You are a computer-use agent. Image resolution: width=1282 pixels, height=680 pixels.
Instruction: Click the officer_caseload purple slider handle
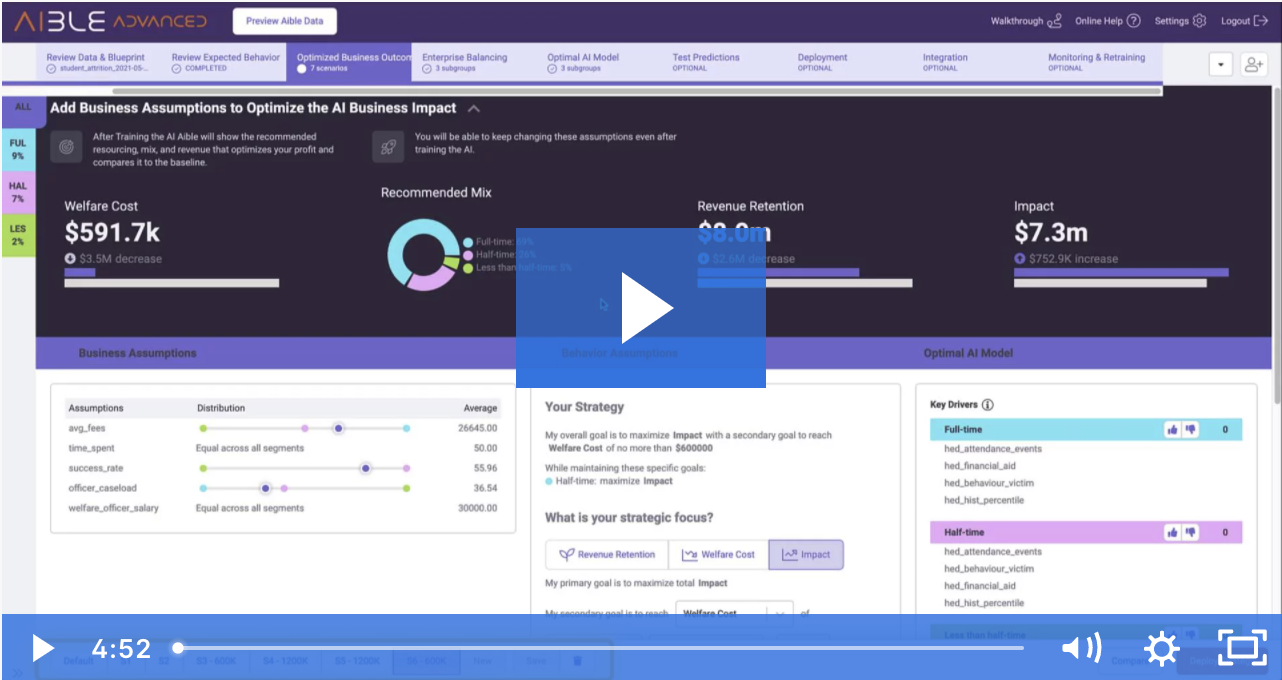265,488
